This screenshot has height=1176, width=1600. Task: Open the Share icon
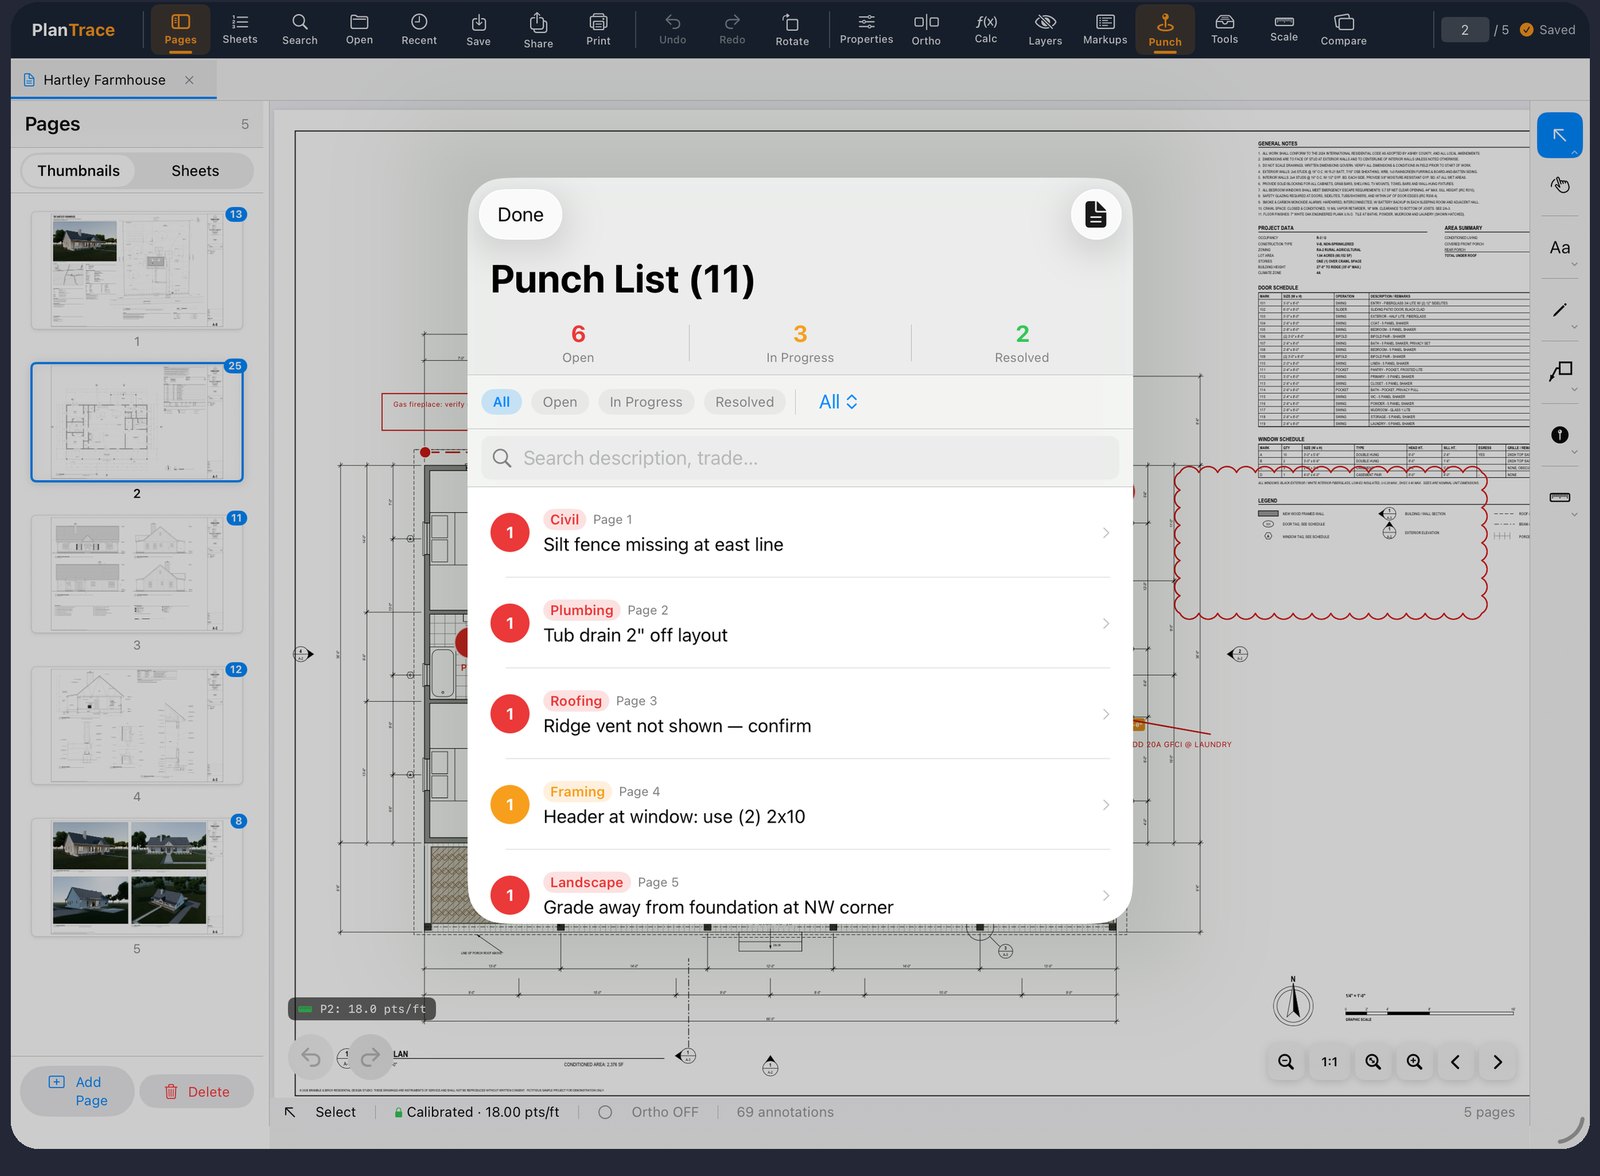click(x=538, y=29)
